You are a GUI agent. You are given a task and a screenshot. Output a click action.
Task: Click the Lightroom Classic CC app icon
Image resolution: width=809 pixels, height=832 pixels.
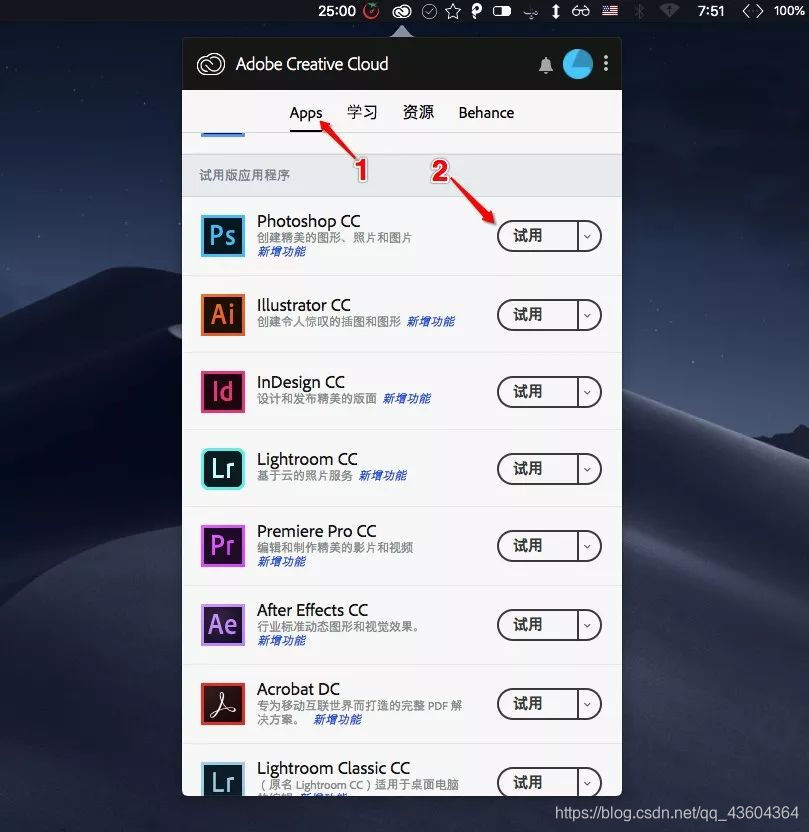point(223,778)
